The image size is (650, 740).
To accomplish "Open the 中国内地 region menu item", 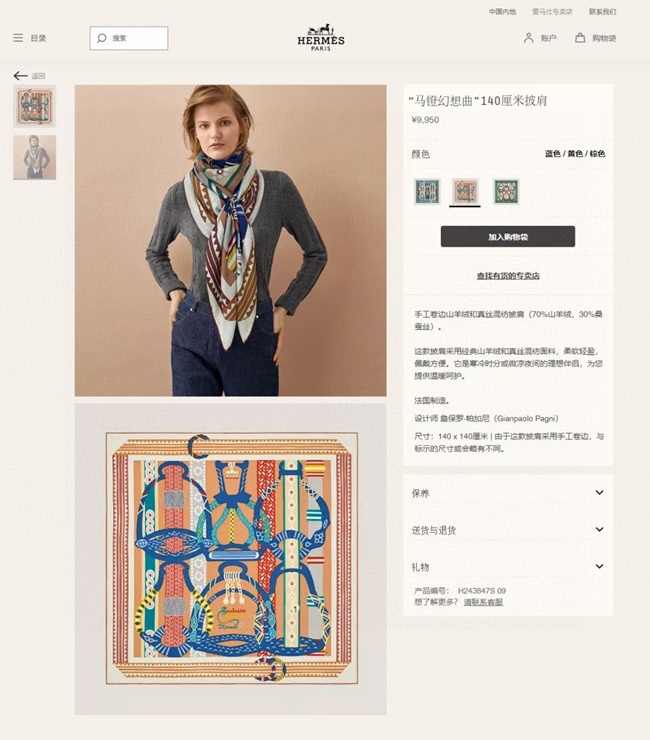I will [x=502, y=12].
